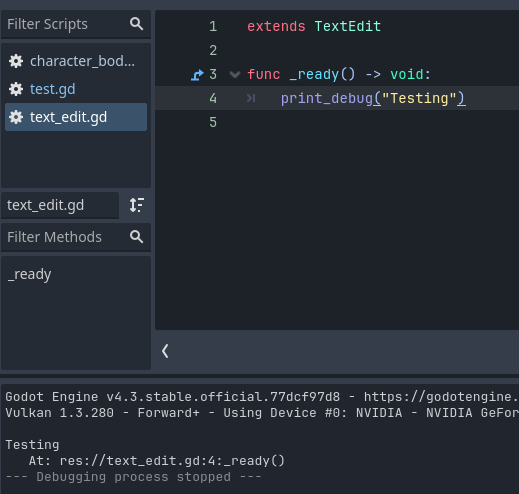
Task: Toggle alphabetical sorting of the methods list
Action: pos(137,205)
